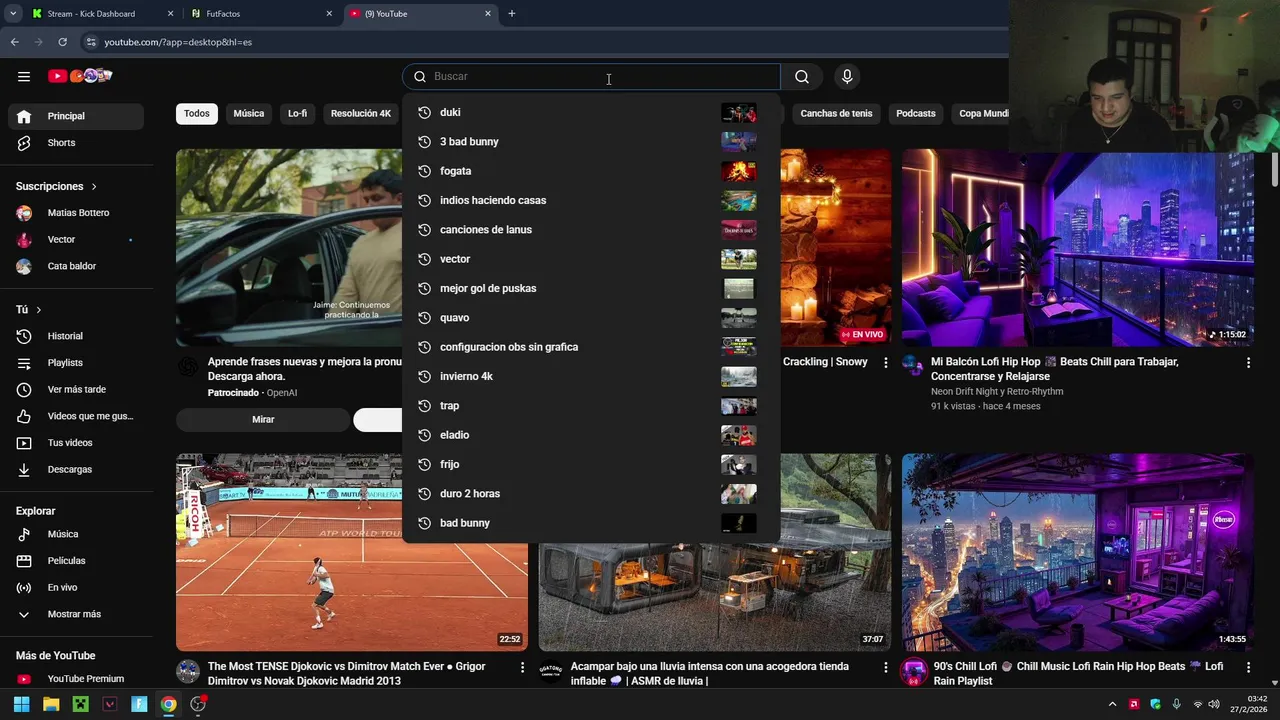Open options for Mi Balcón Lofi video
This screenshot has height=720, width=1280.
click(1248, 362)
